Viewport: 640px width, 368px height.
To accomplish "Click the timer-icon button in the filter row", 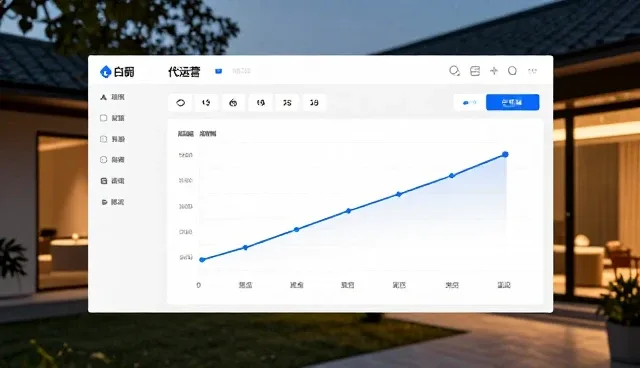I will click(x=233, y=102).
